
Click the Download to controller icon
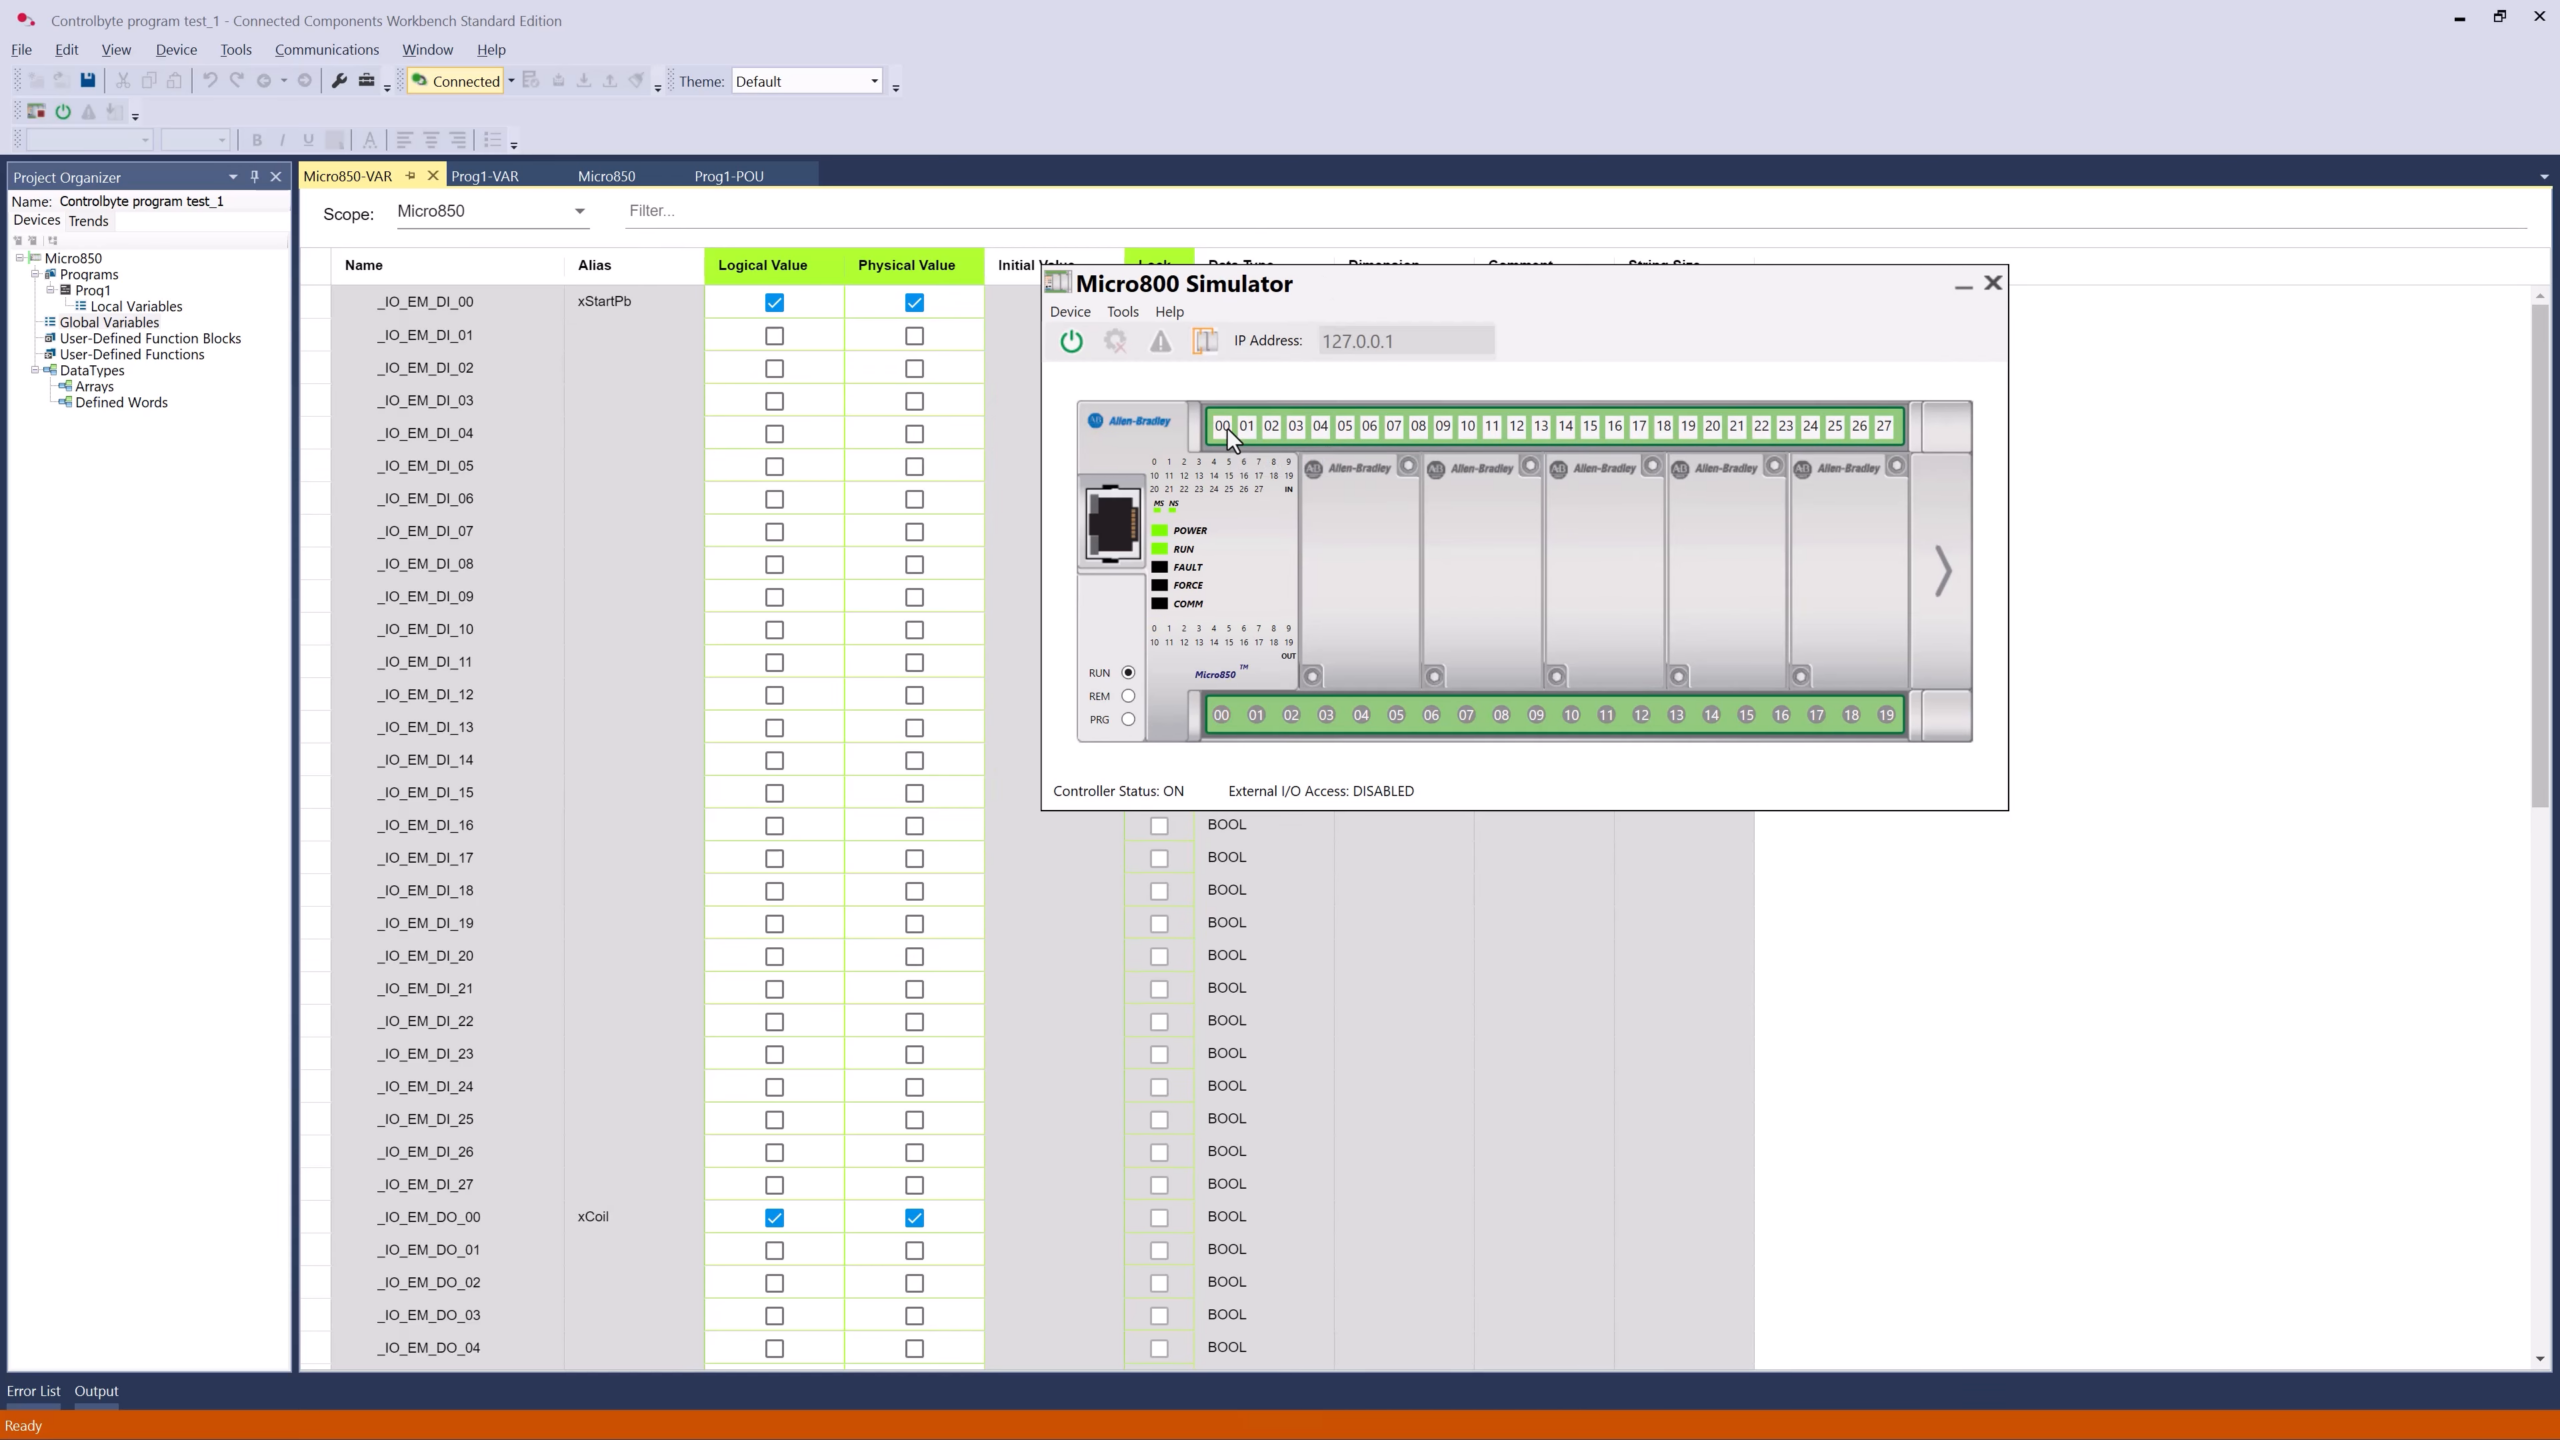coord(584,81)
